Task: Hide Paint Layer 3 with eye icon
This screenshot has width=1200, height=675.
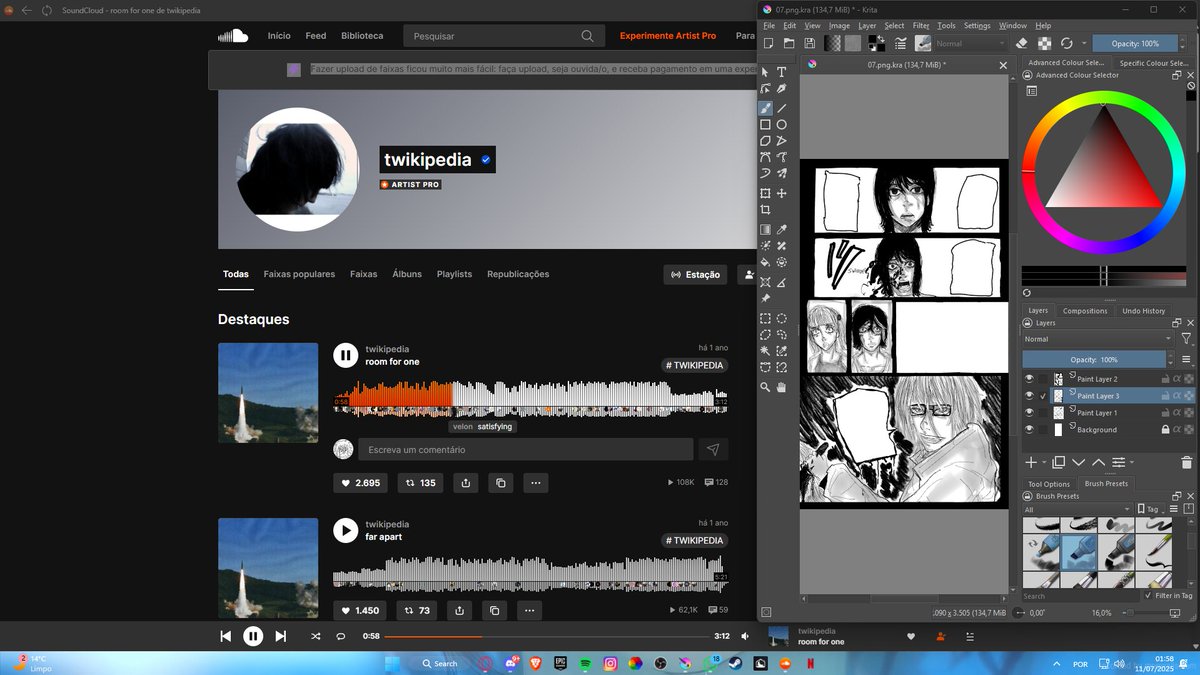Action: coord(1029,396)
